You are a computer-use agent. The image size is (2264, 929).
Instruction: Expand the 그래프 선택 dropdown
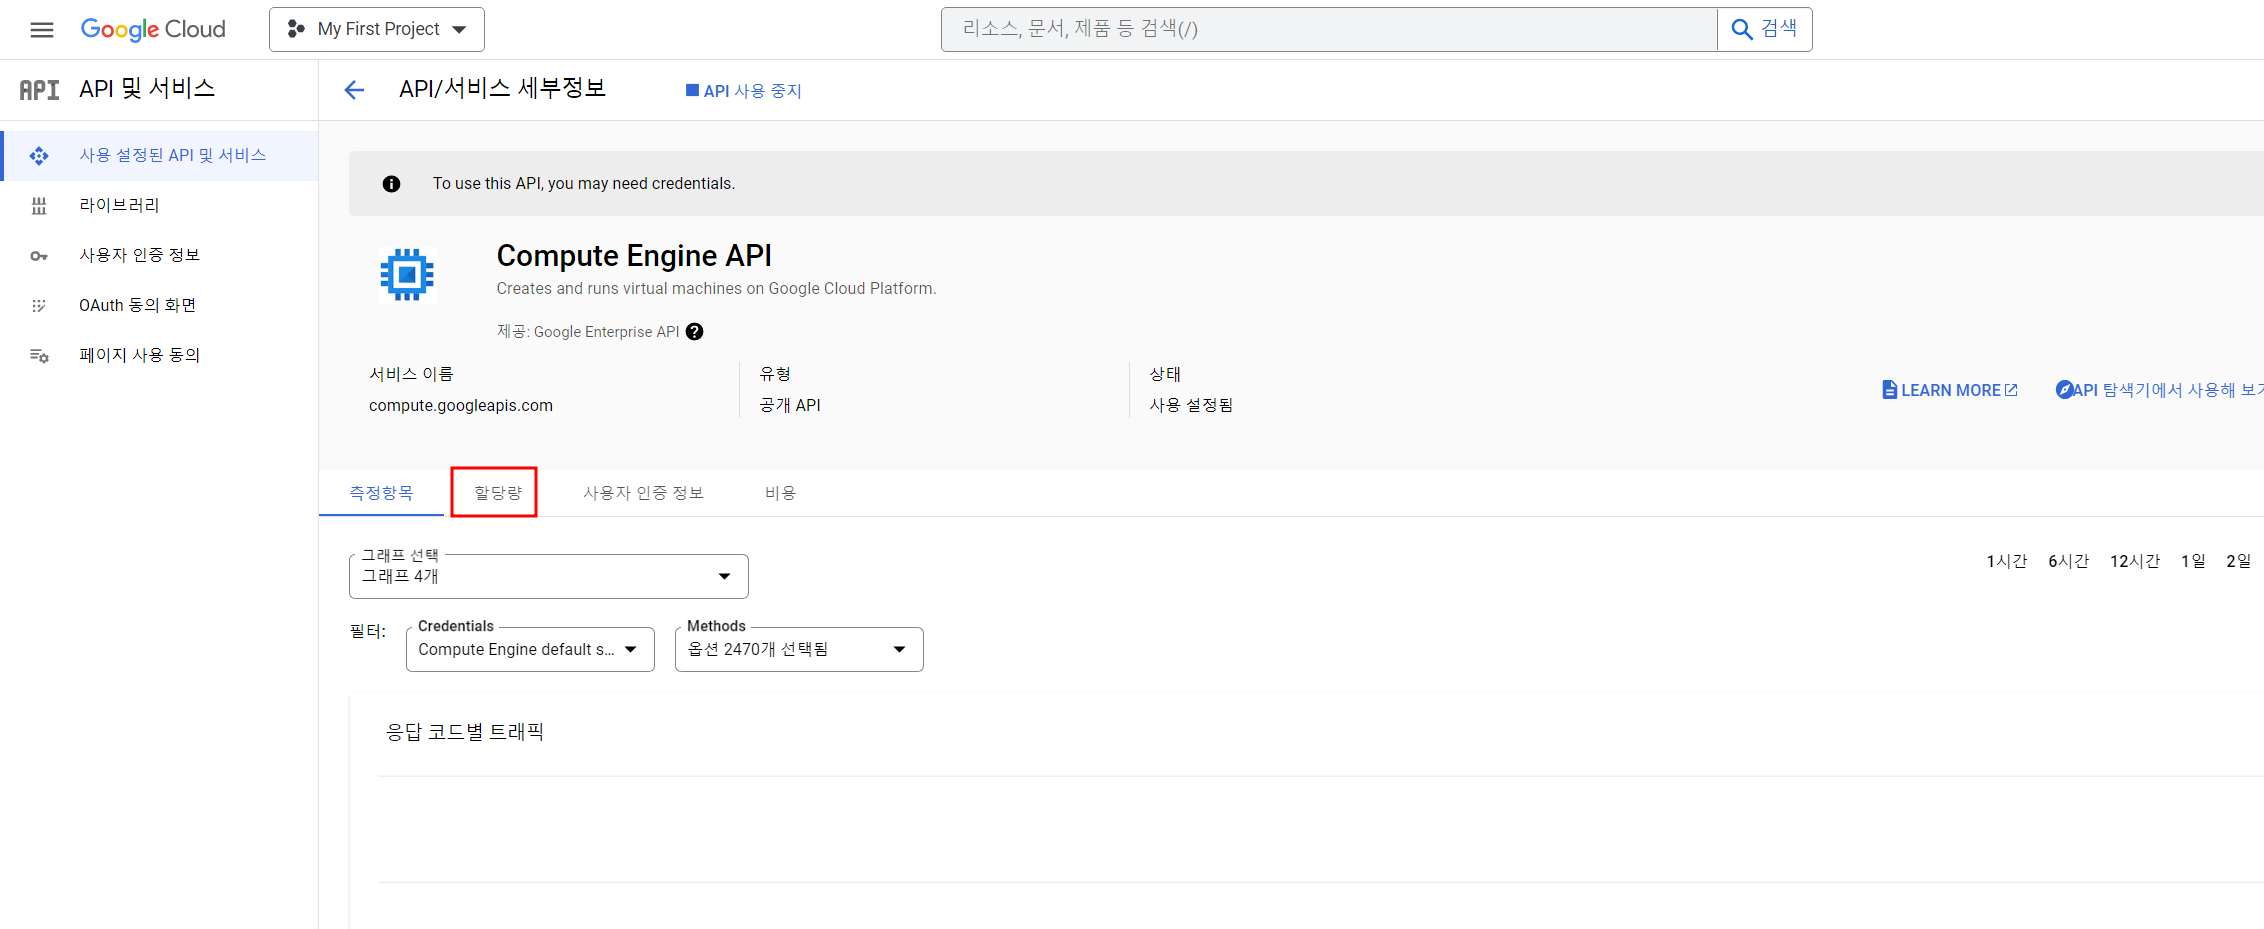(x=549, y=576)
